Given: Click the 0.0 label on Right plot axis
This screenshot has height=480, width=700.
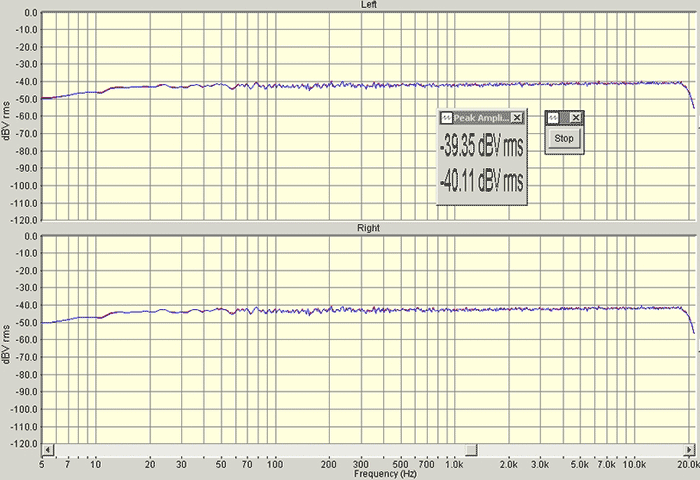Looking at the screenshot, I should [x=31, y=236].
